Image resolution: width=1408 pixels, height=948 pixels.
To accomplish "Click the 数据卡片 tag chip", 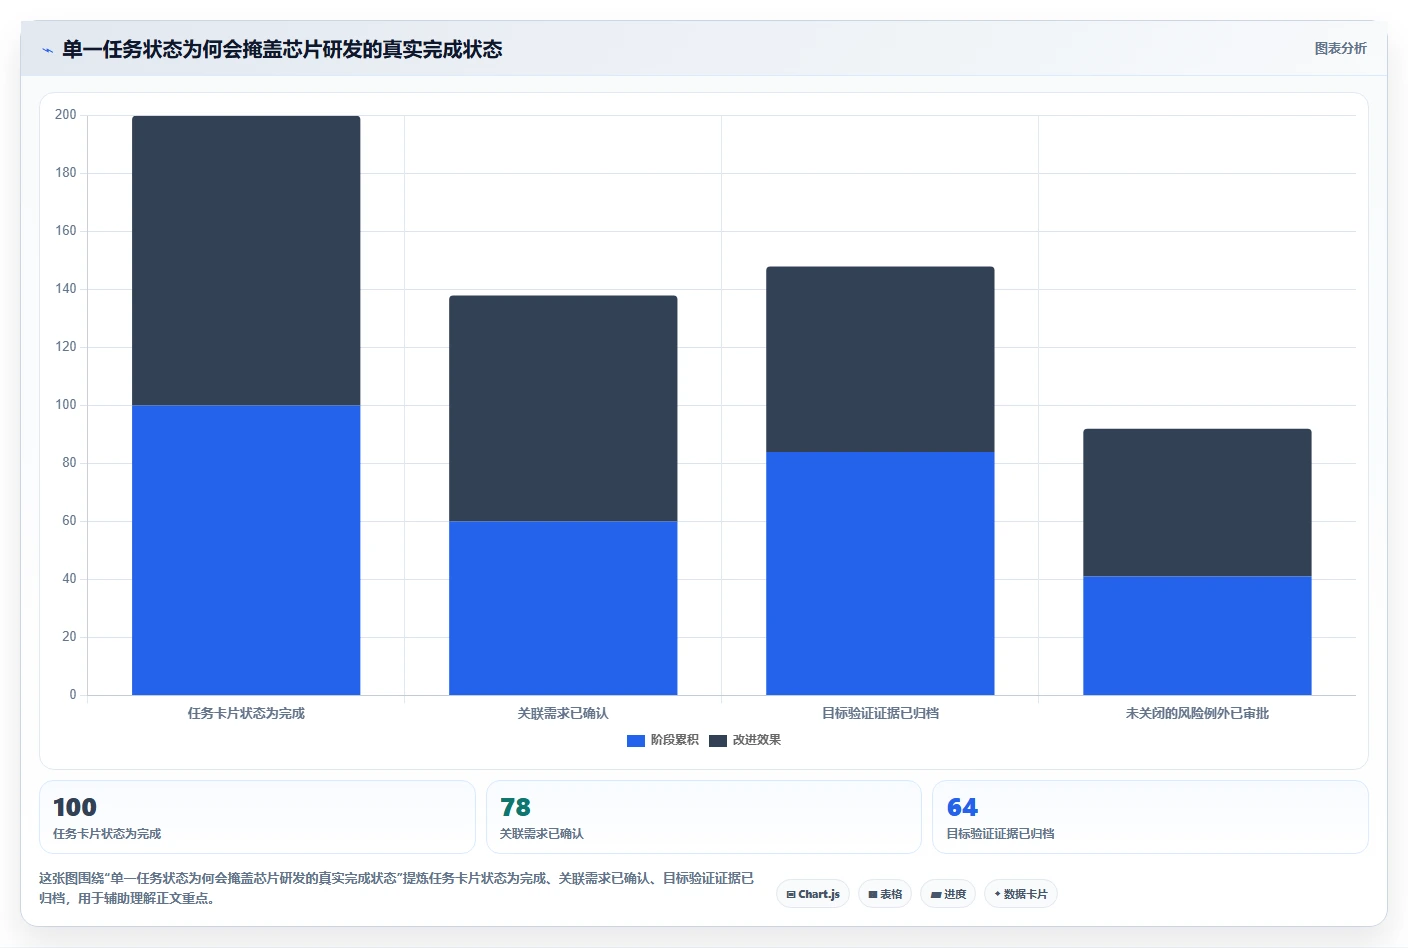I will pyautogui.click(x=1021, y=894).
